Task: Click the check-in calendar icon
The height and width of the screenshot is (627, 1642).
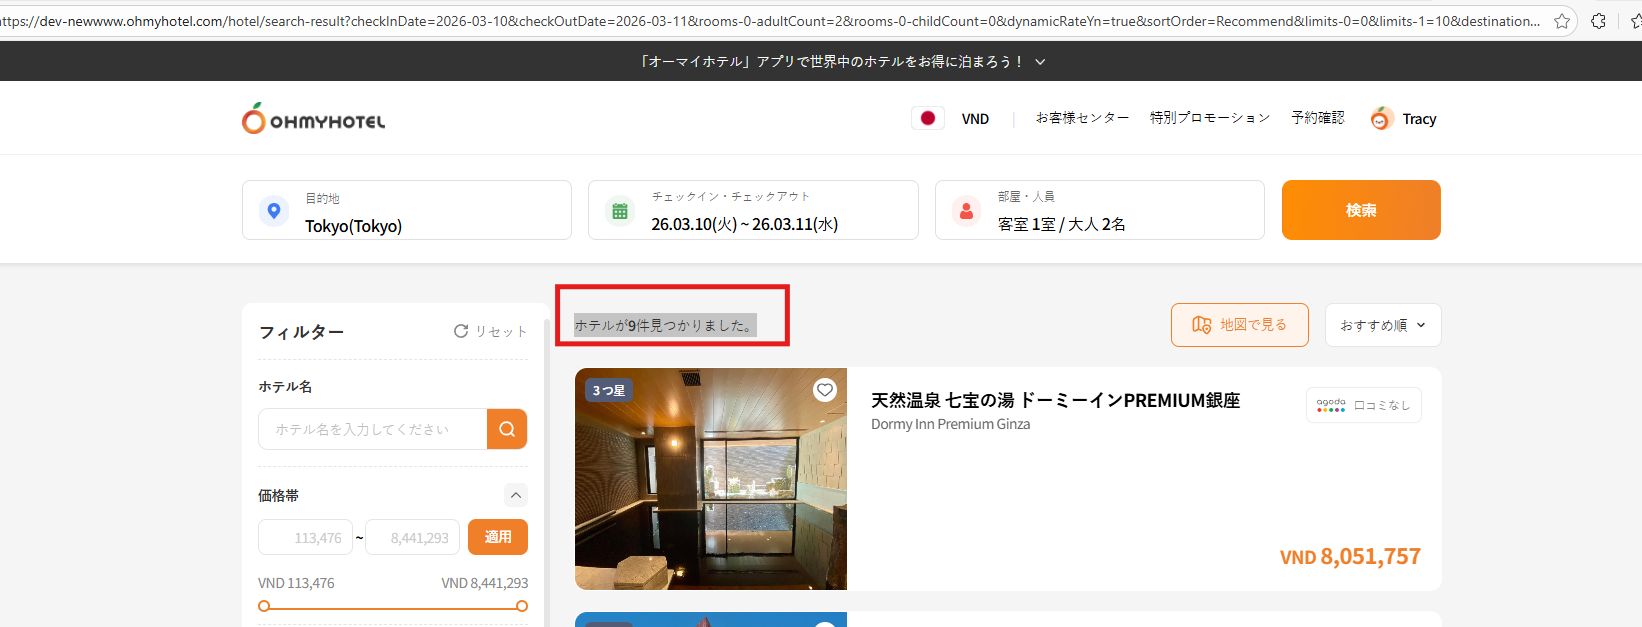Action: (620, 211)
